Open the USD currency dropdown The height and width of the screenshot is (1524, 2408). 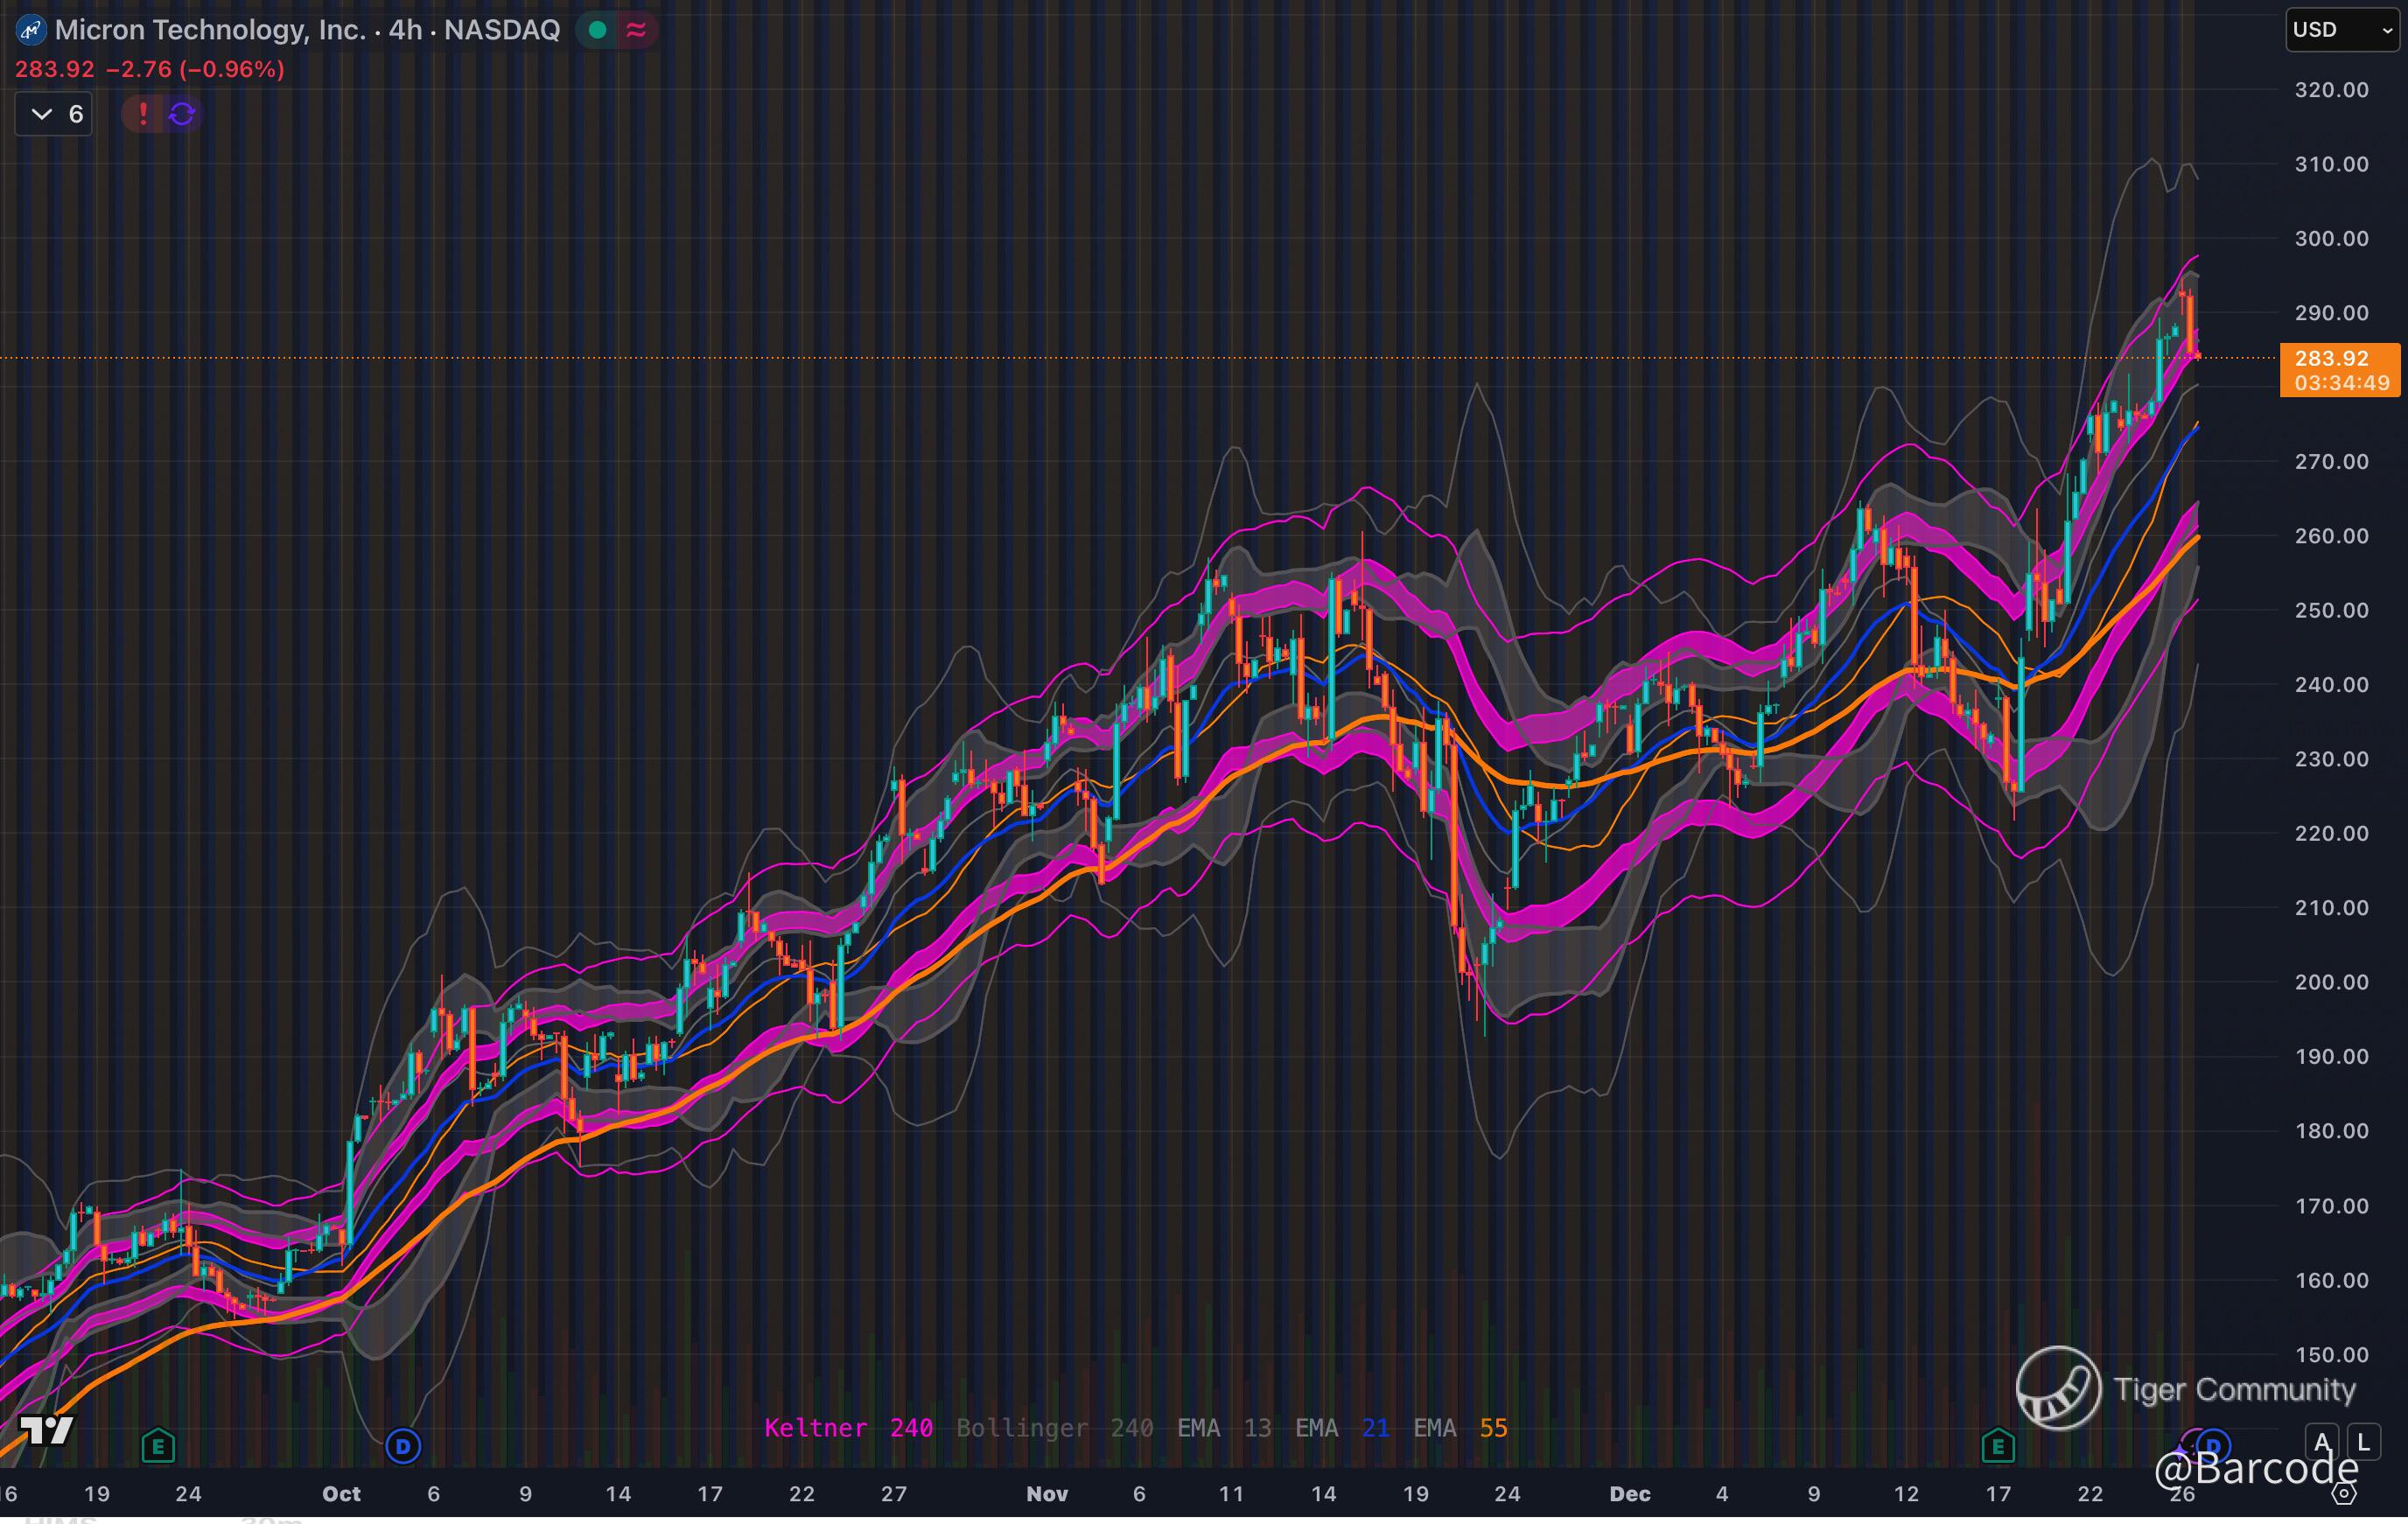click(2342, 30)
